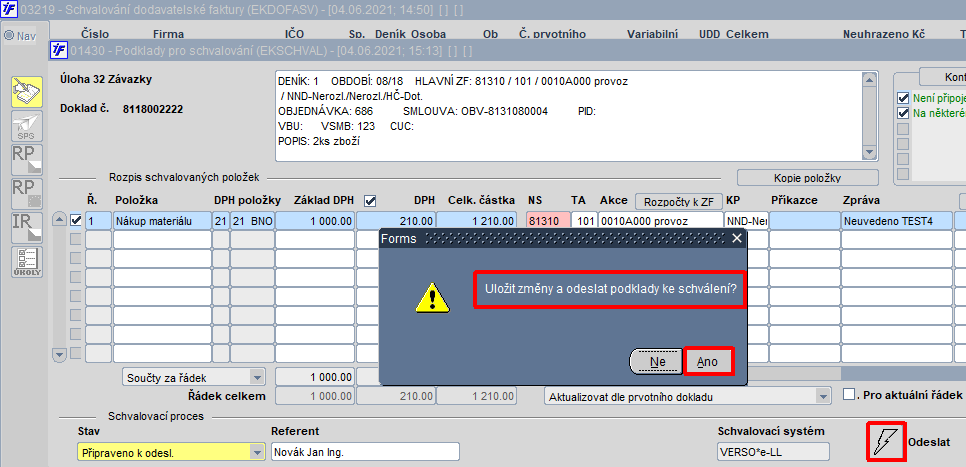Open the IR sidebar icon
The image size is (966, 467).
27,228
